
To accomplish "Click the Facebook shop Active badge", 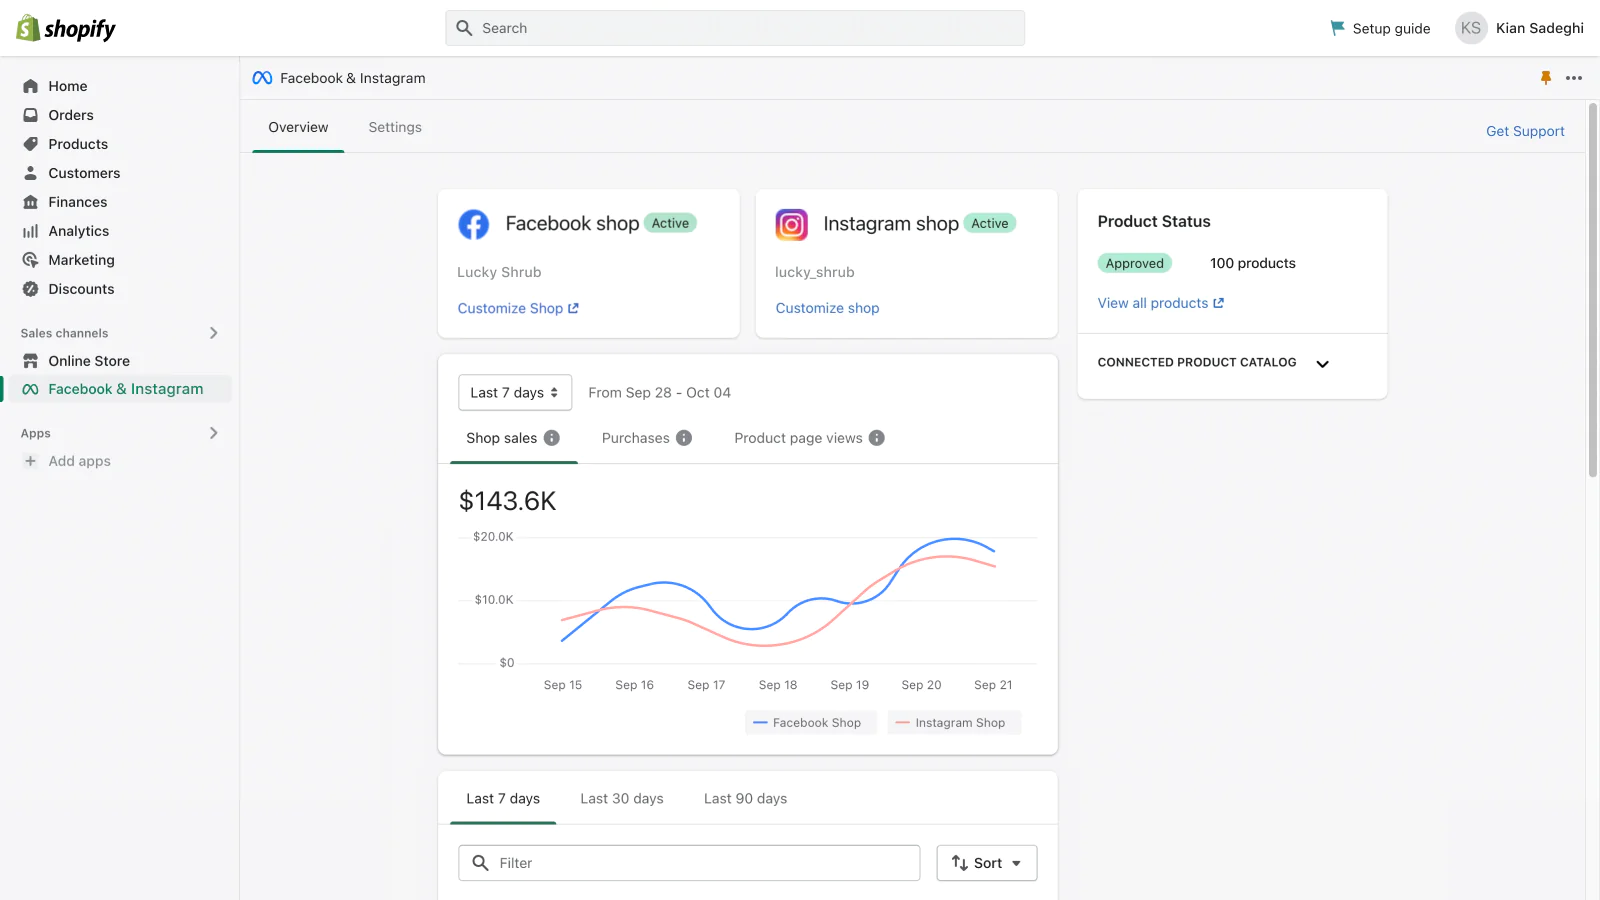I will (670, 223).
